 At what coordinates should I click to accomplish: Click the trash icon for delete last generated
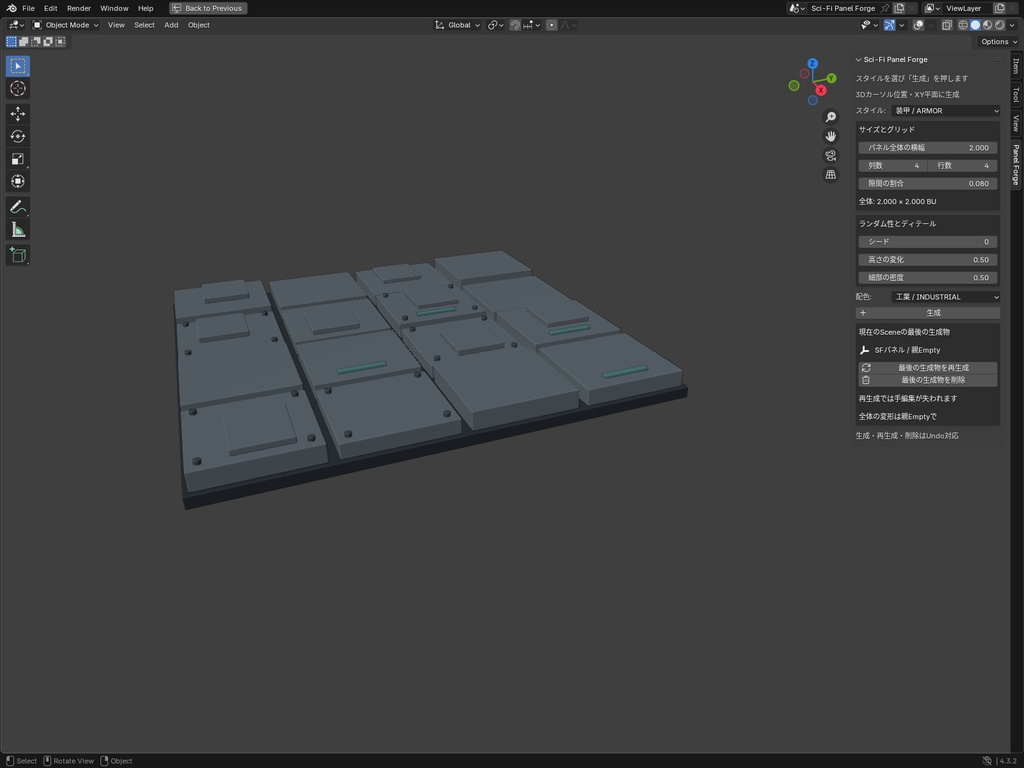point(866,379)
